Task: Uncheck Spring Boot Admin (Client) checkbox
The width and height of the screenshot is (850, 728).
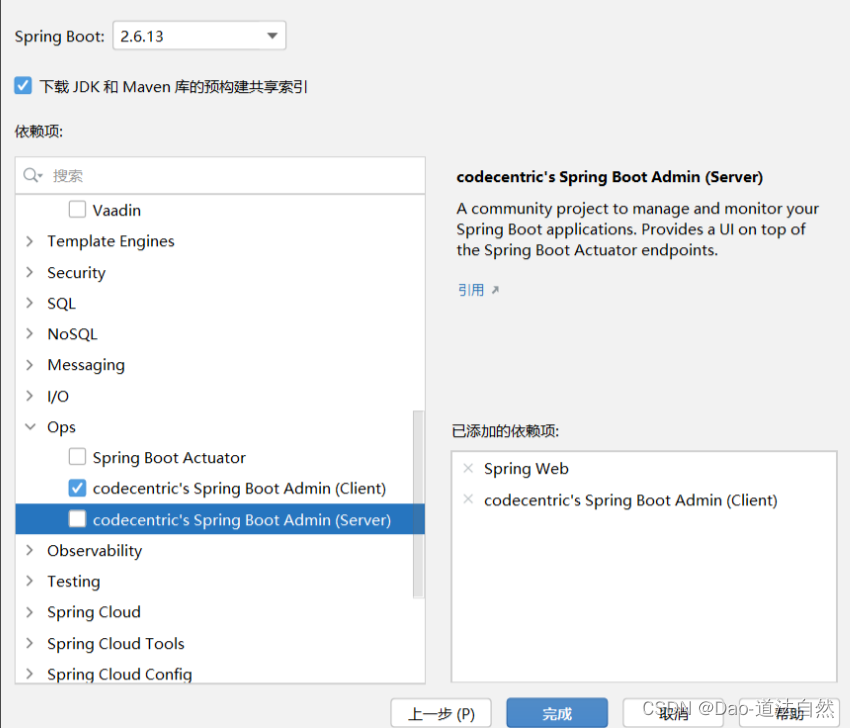Action: click(x=77, y=488)
